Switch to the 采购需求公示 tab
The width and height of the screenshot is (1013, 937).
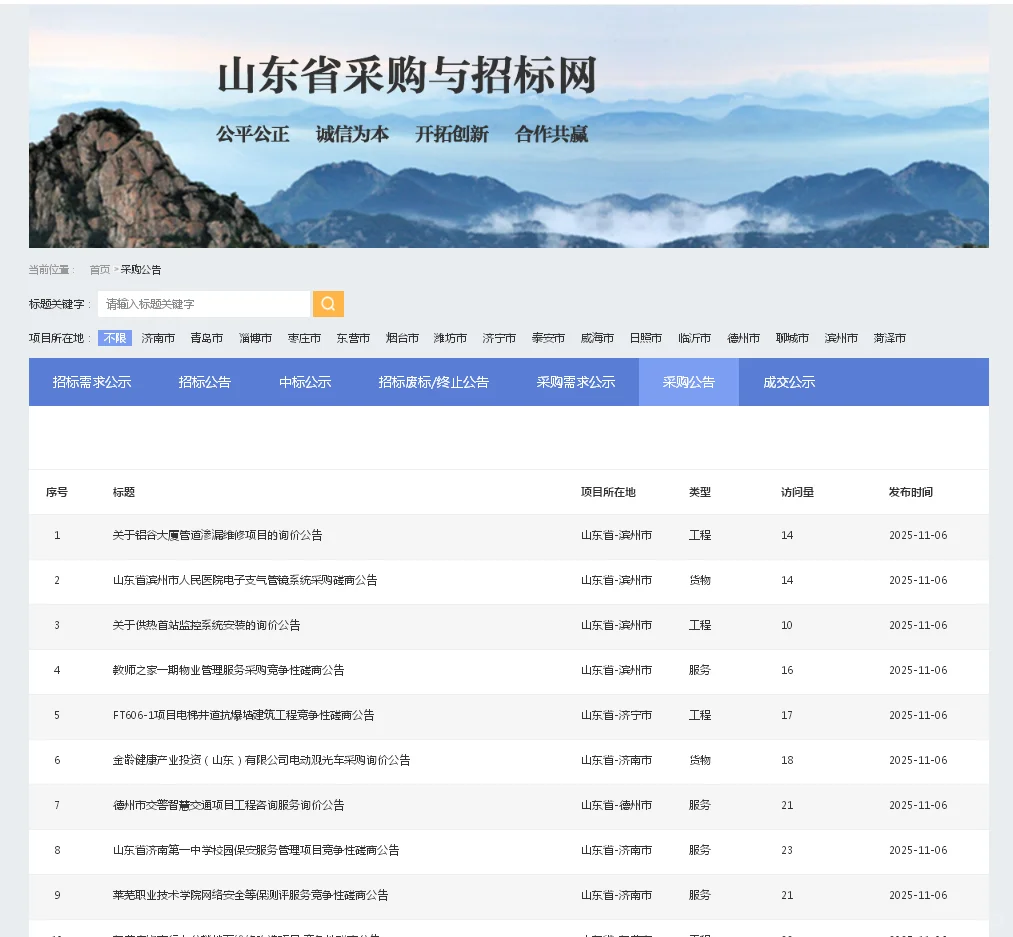pos(576,381)
